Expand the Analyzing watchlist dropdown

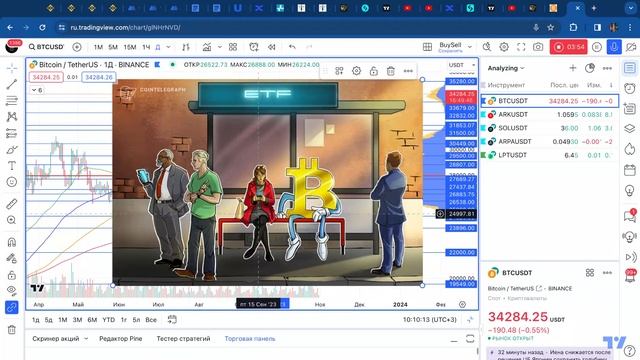click(x=506, y=68)
